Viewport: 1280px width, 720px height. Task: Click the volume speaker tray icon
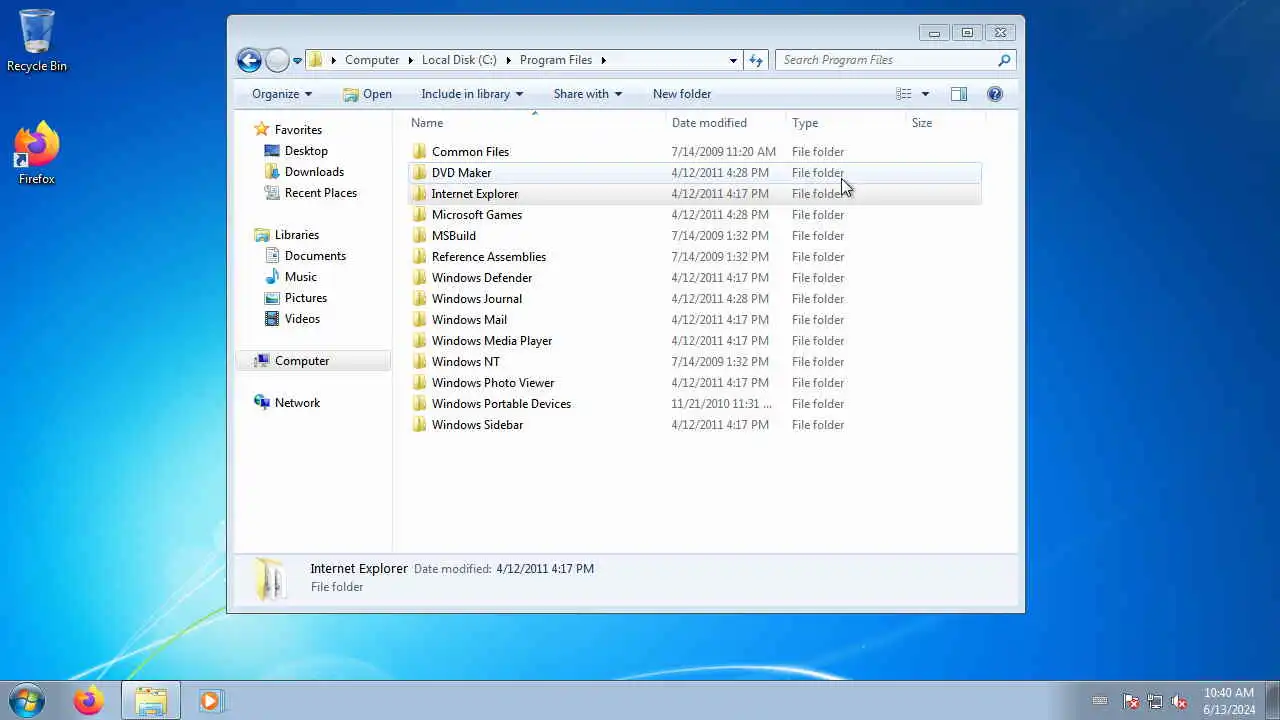pos(1179,702)
